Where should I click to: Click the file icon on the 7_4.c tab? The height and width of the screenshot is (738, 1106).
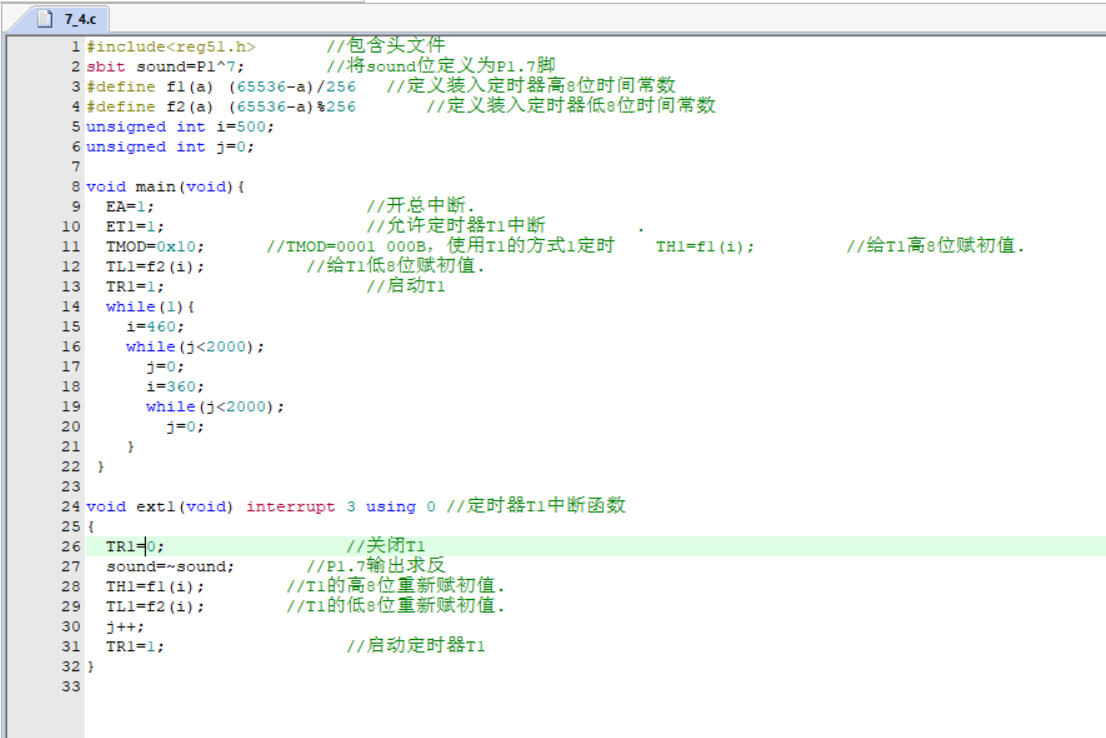point(45,18)
